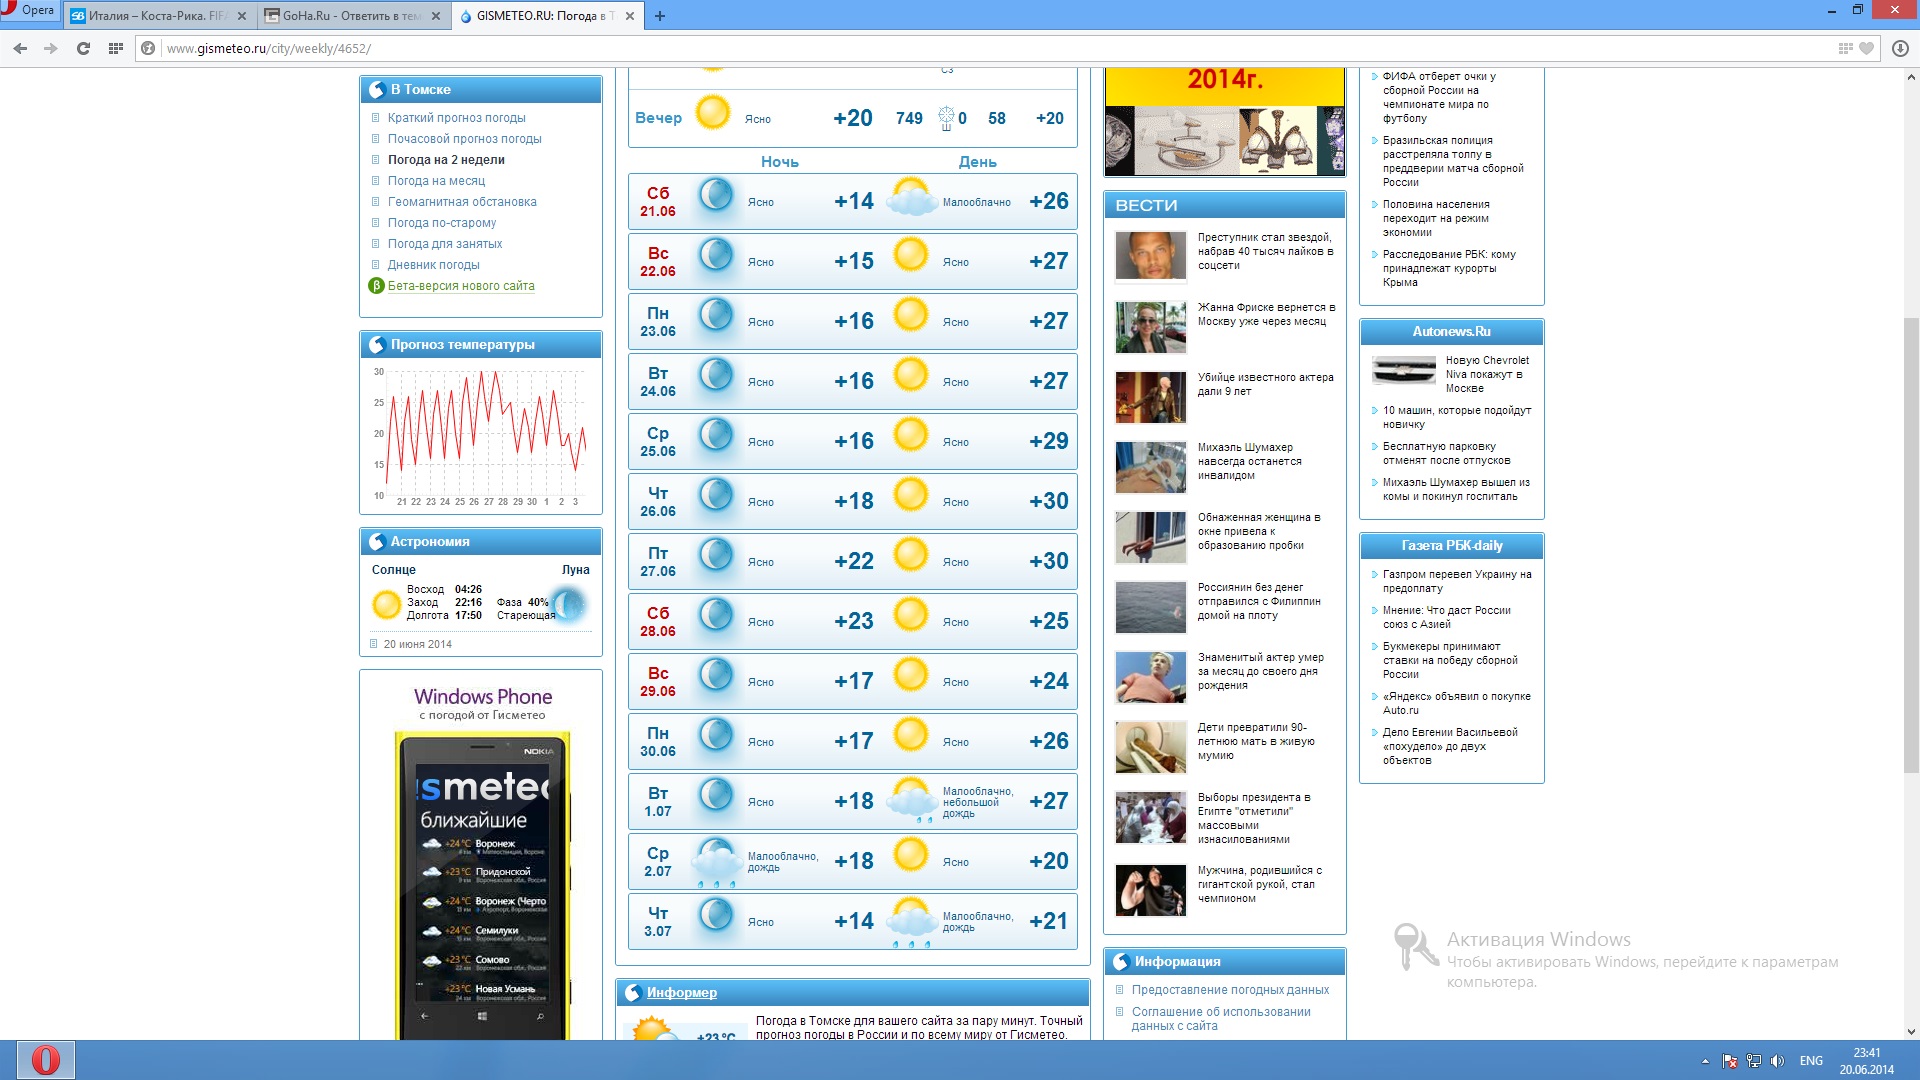This screenshot has height=1080, width=1920.
Task: Open the Michael Schumacher news thumbnail
Action: tap(1150, 467)
